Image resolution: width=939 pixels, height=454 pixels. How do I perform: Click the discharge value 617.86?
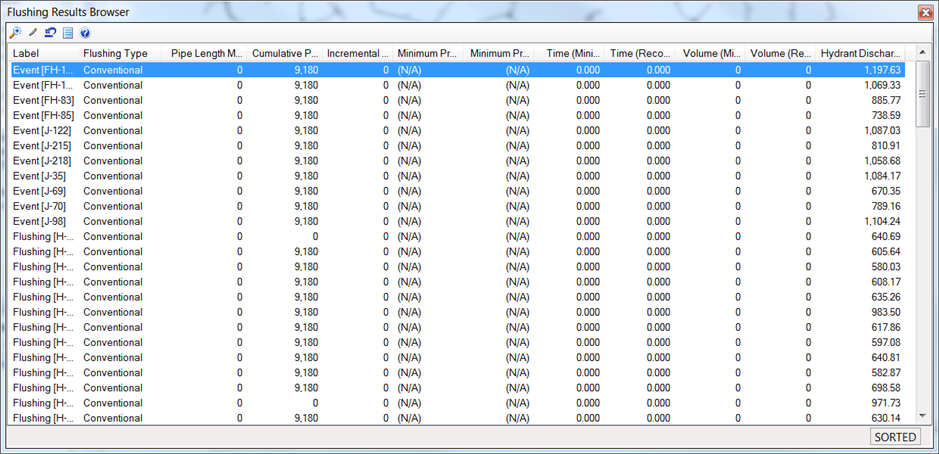pos(886,327)
